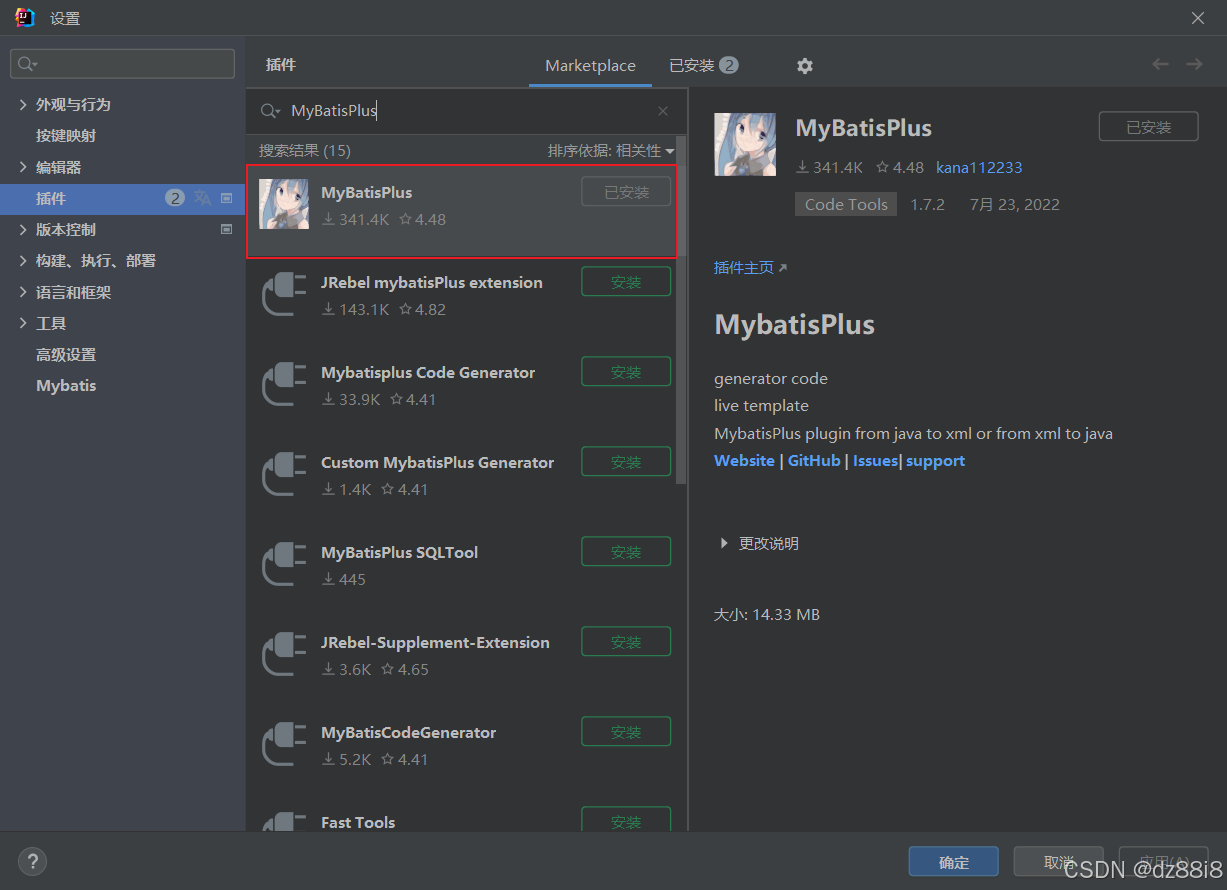
Task: Click the settings search magnifier icon
Action: [27, 64]
